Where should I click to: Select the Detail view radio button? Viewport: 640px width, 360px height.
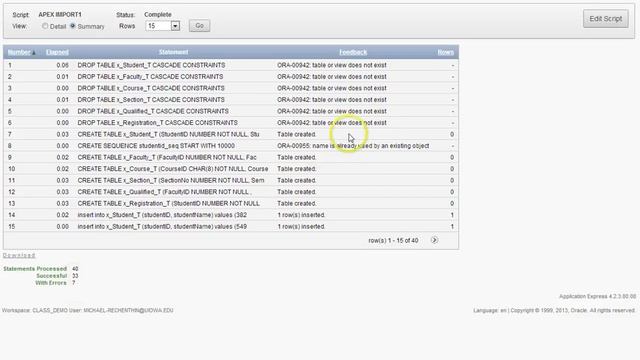pyautogui.click(x=45, y=26)
